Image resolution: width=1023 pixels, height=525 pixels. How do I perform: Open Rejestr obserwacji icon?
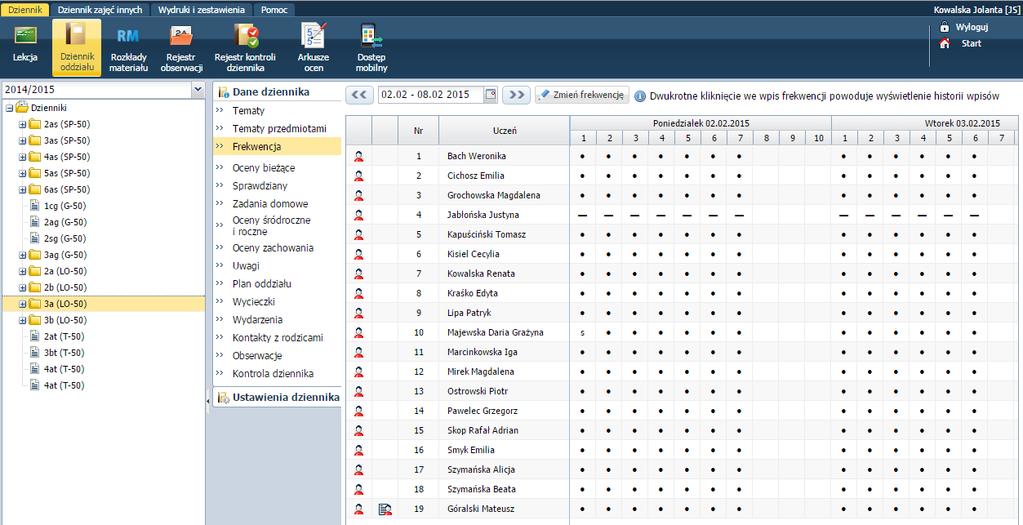tap(181, 48)
